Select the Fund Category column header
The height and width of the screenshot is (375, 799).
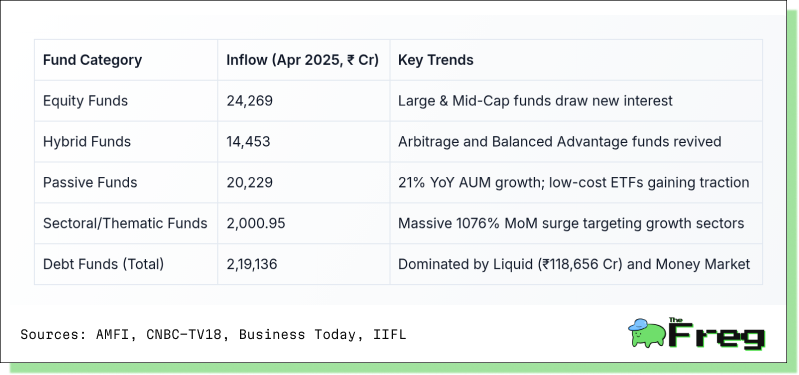tap(92, 60)
